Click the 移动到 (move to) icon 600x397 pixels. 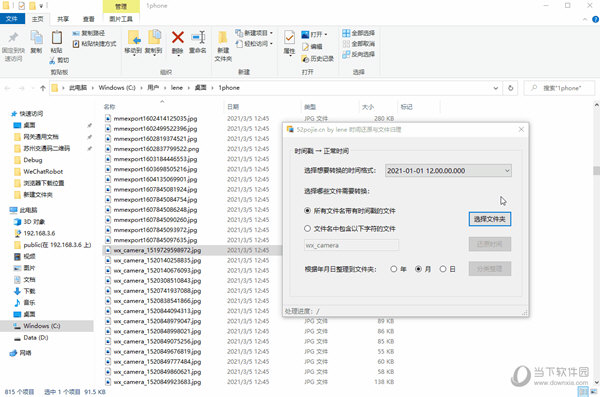[134, 38]
